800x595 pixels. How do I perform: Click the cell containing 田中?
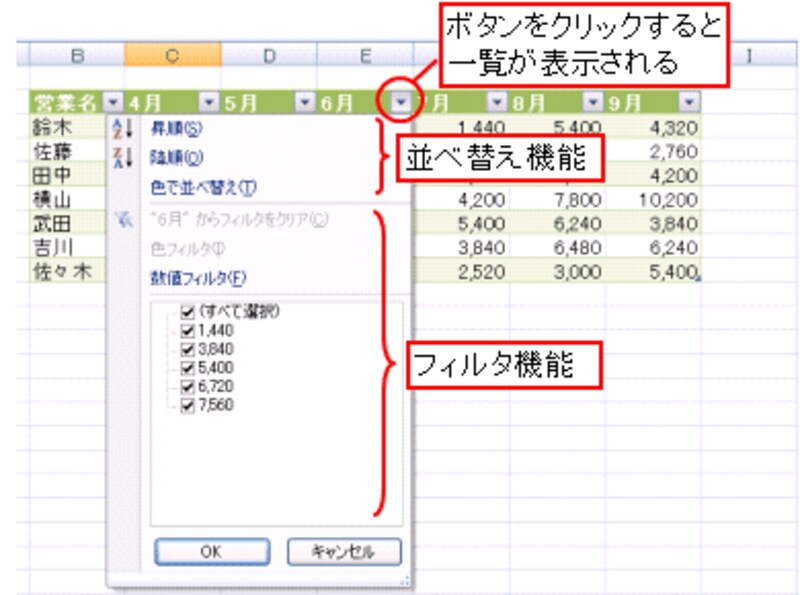pyautogui.click(x=68, y=175)
